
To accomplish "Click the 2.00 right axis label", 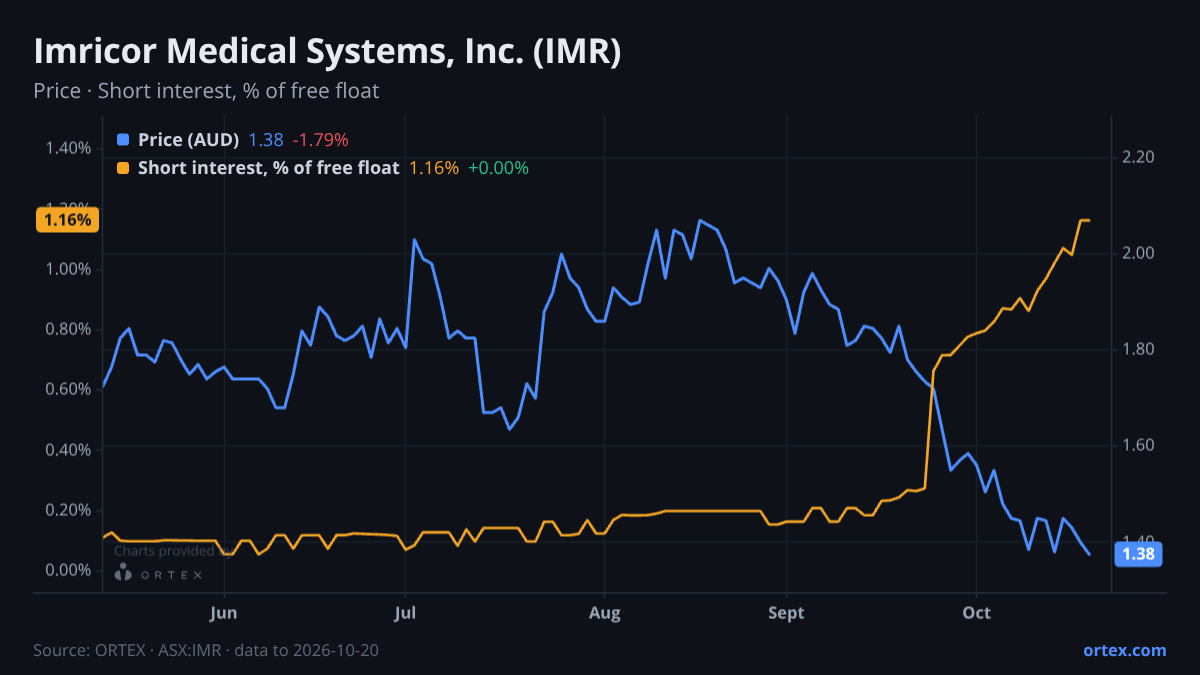I will 1139,253.
